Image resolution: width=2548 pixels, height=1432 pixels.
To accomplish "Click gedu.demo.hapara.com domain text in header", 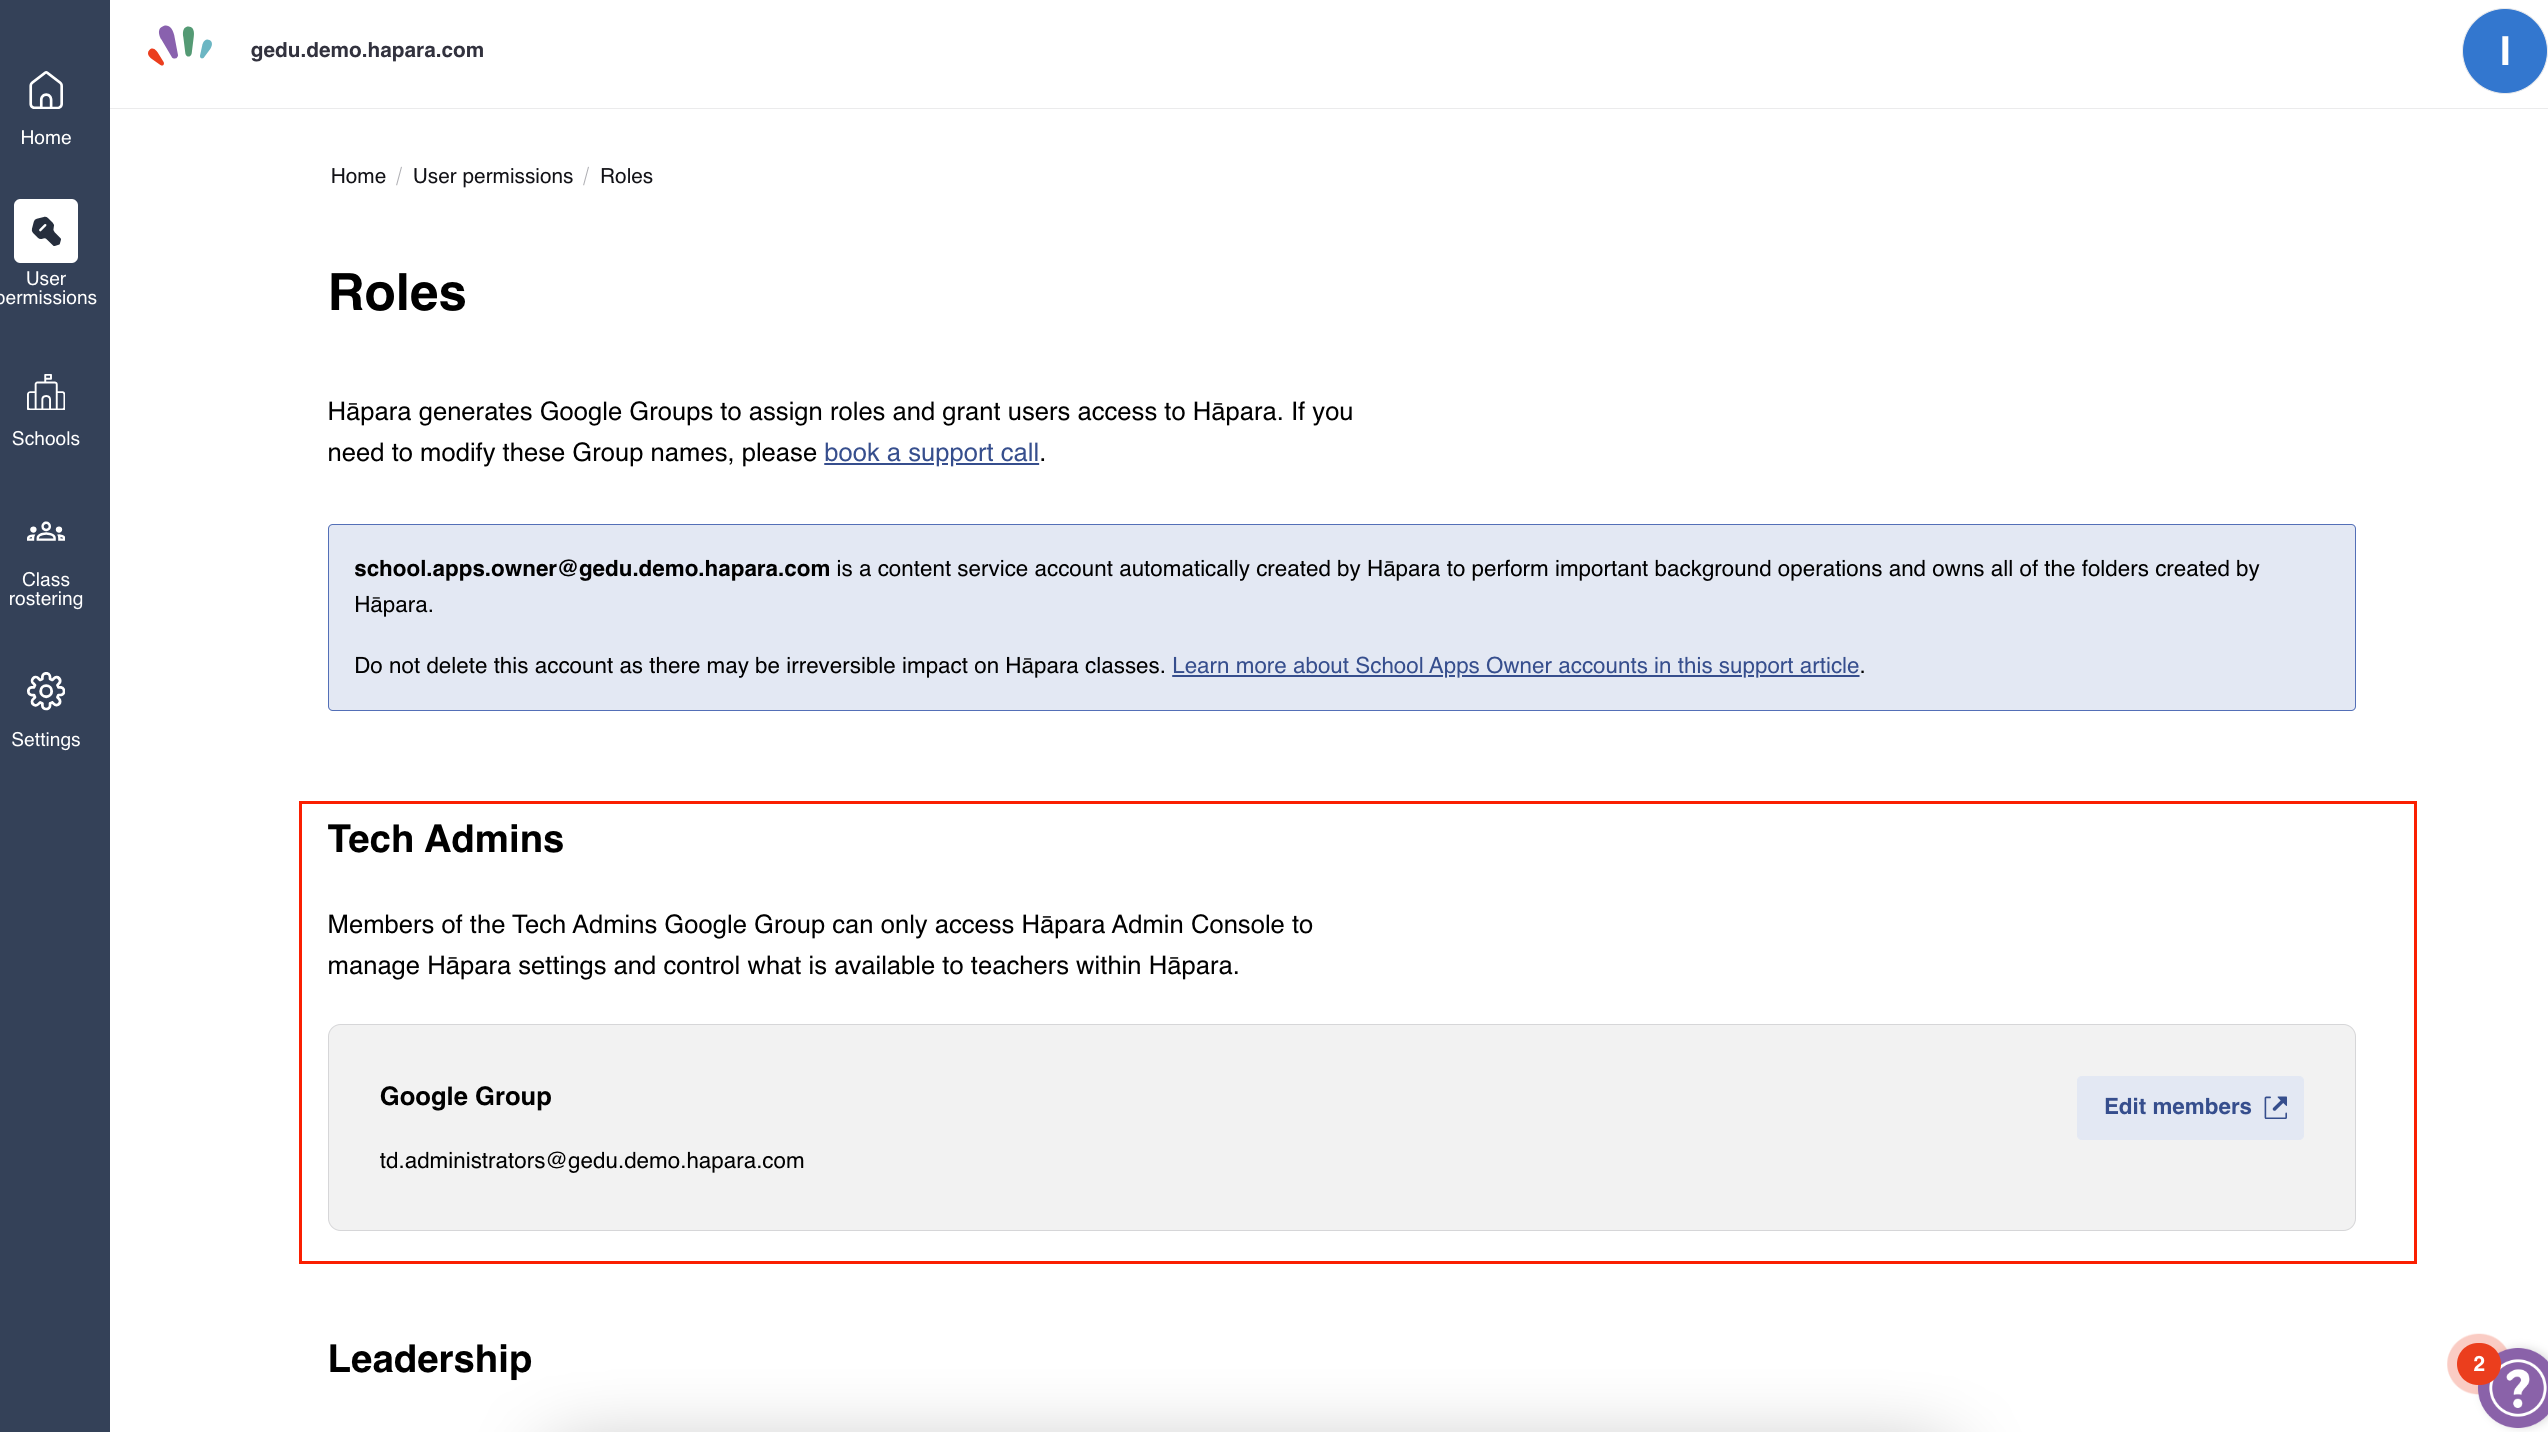I will point(367,50).
